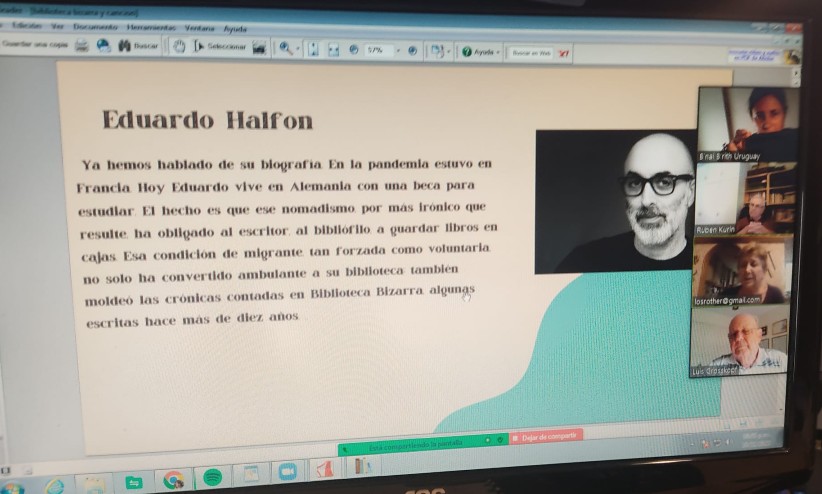
Task: Click the Eduardo Halfon portrait photo
Action: tap(615, 202)
